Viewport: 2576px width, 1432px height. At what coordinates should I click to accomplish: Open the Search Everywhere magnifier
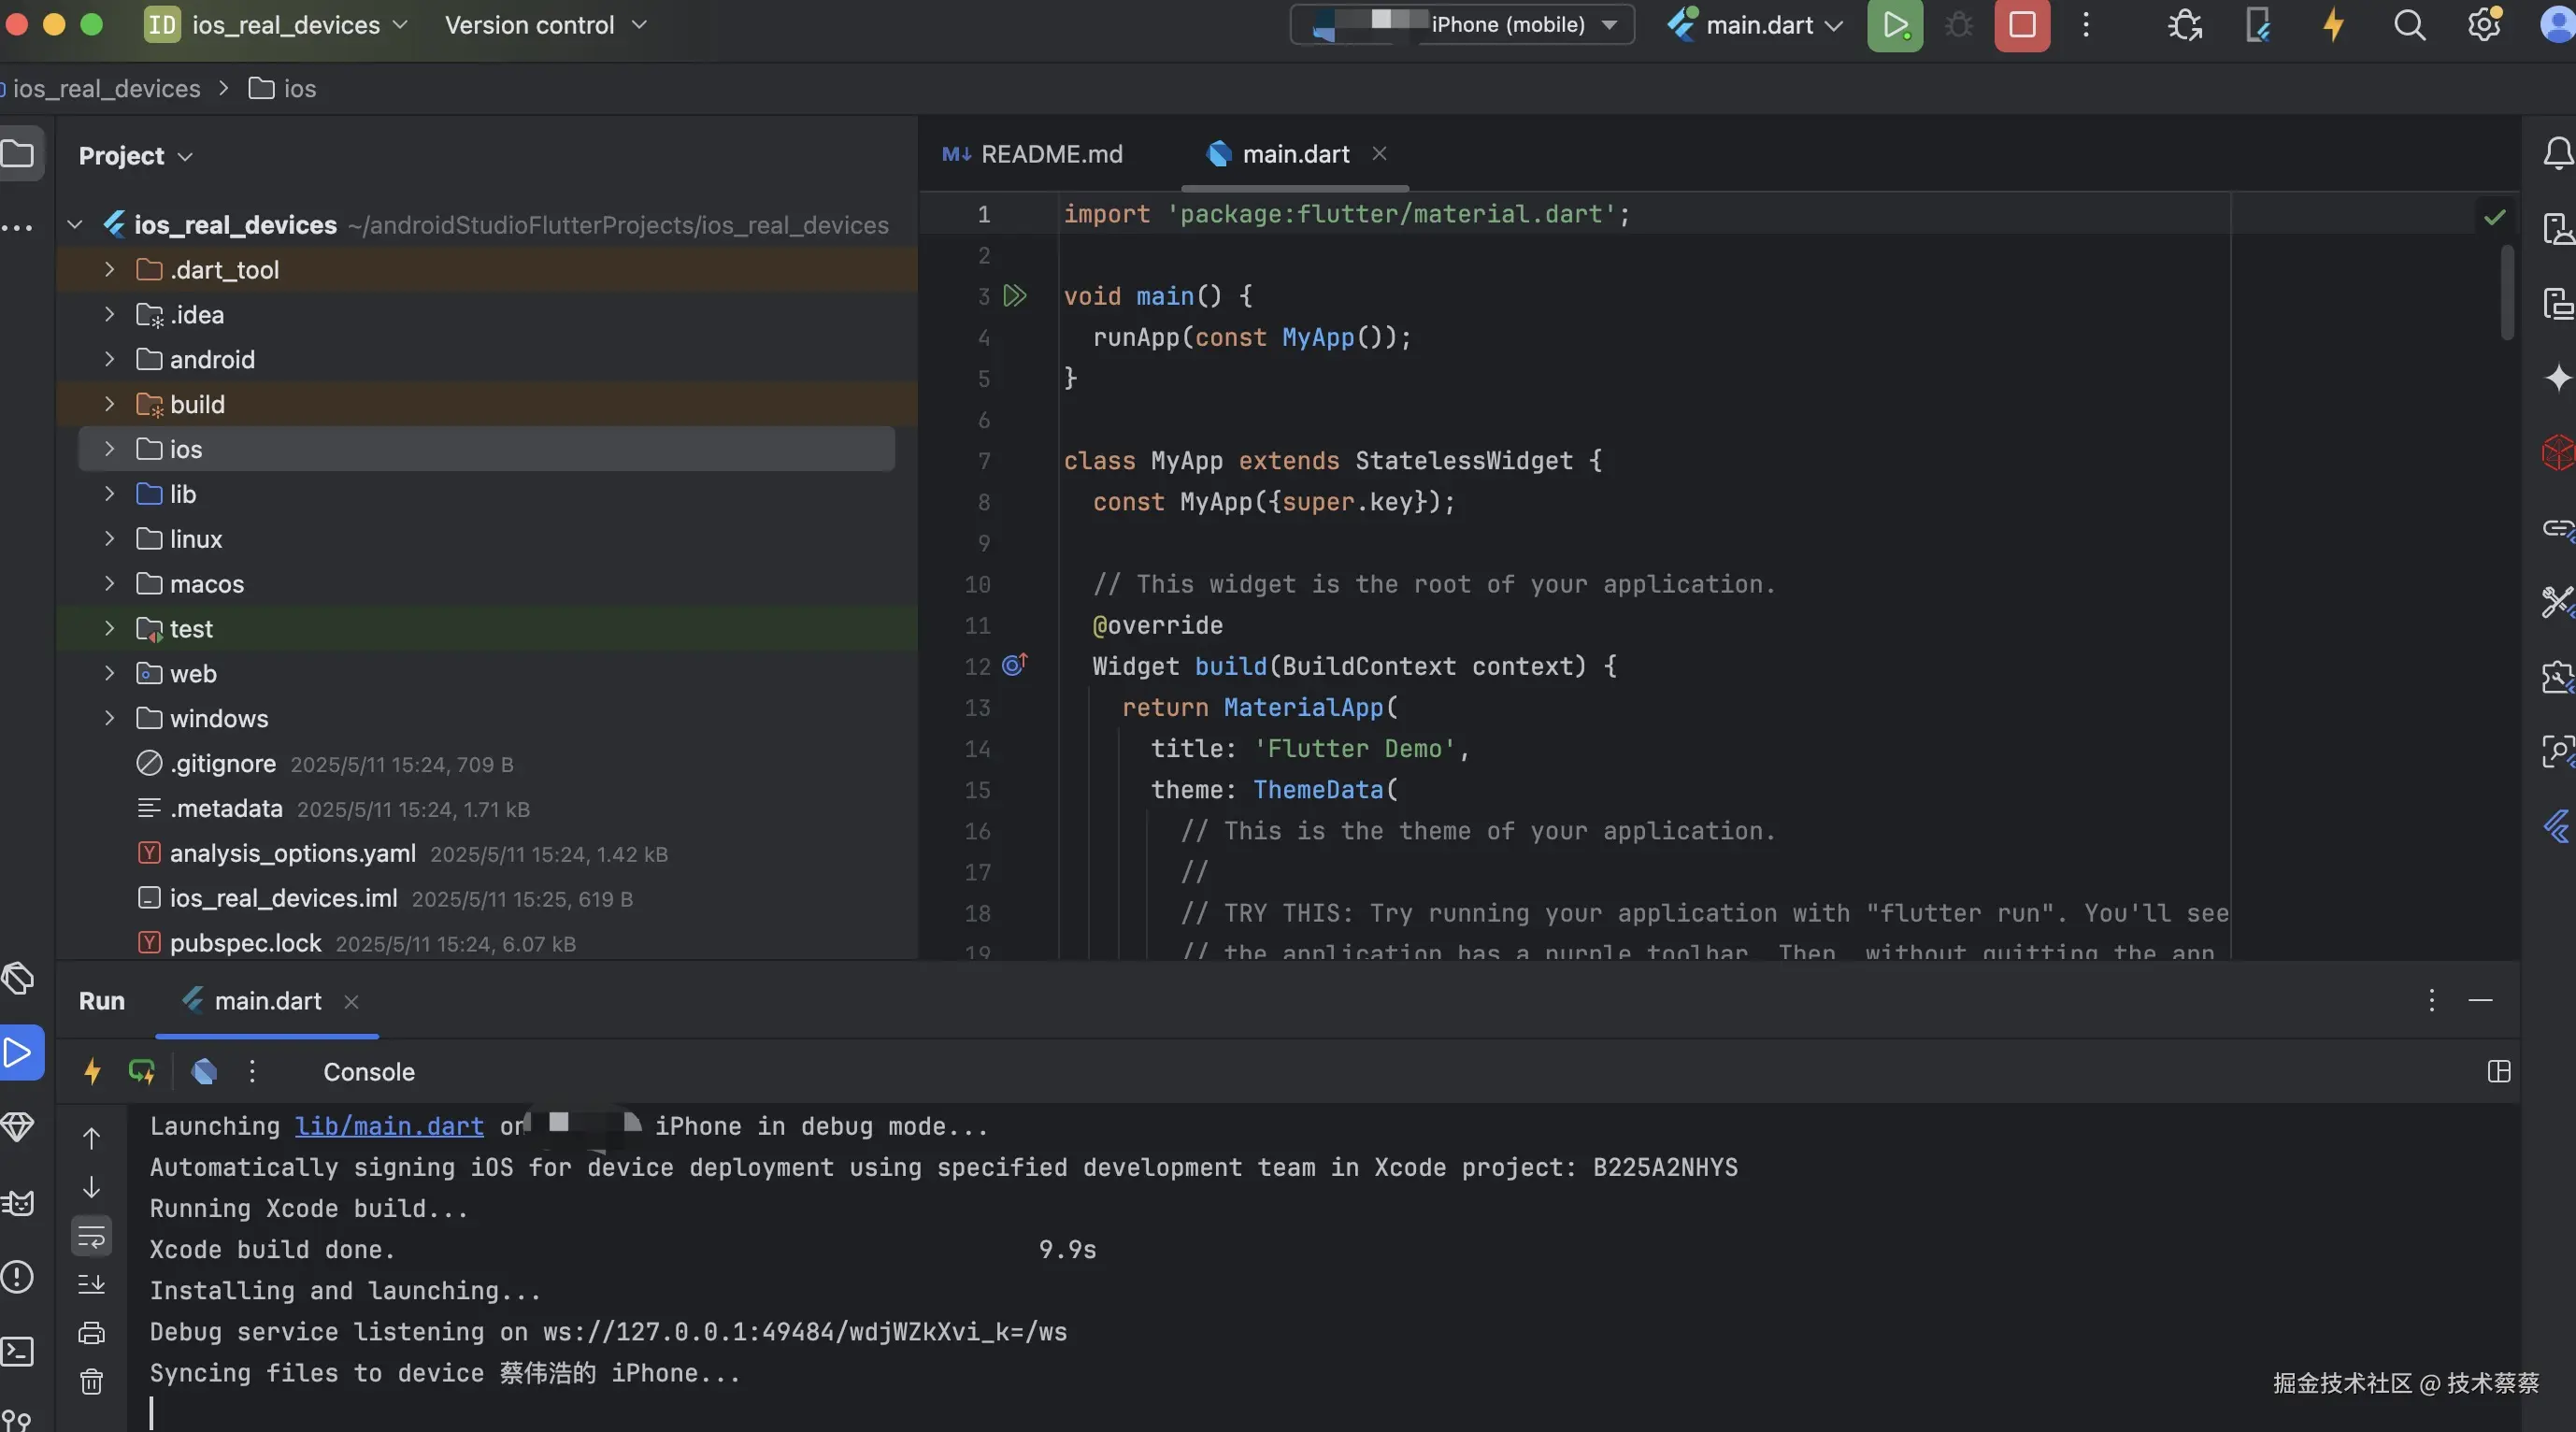(x=2408, y=25)
